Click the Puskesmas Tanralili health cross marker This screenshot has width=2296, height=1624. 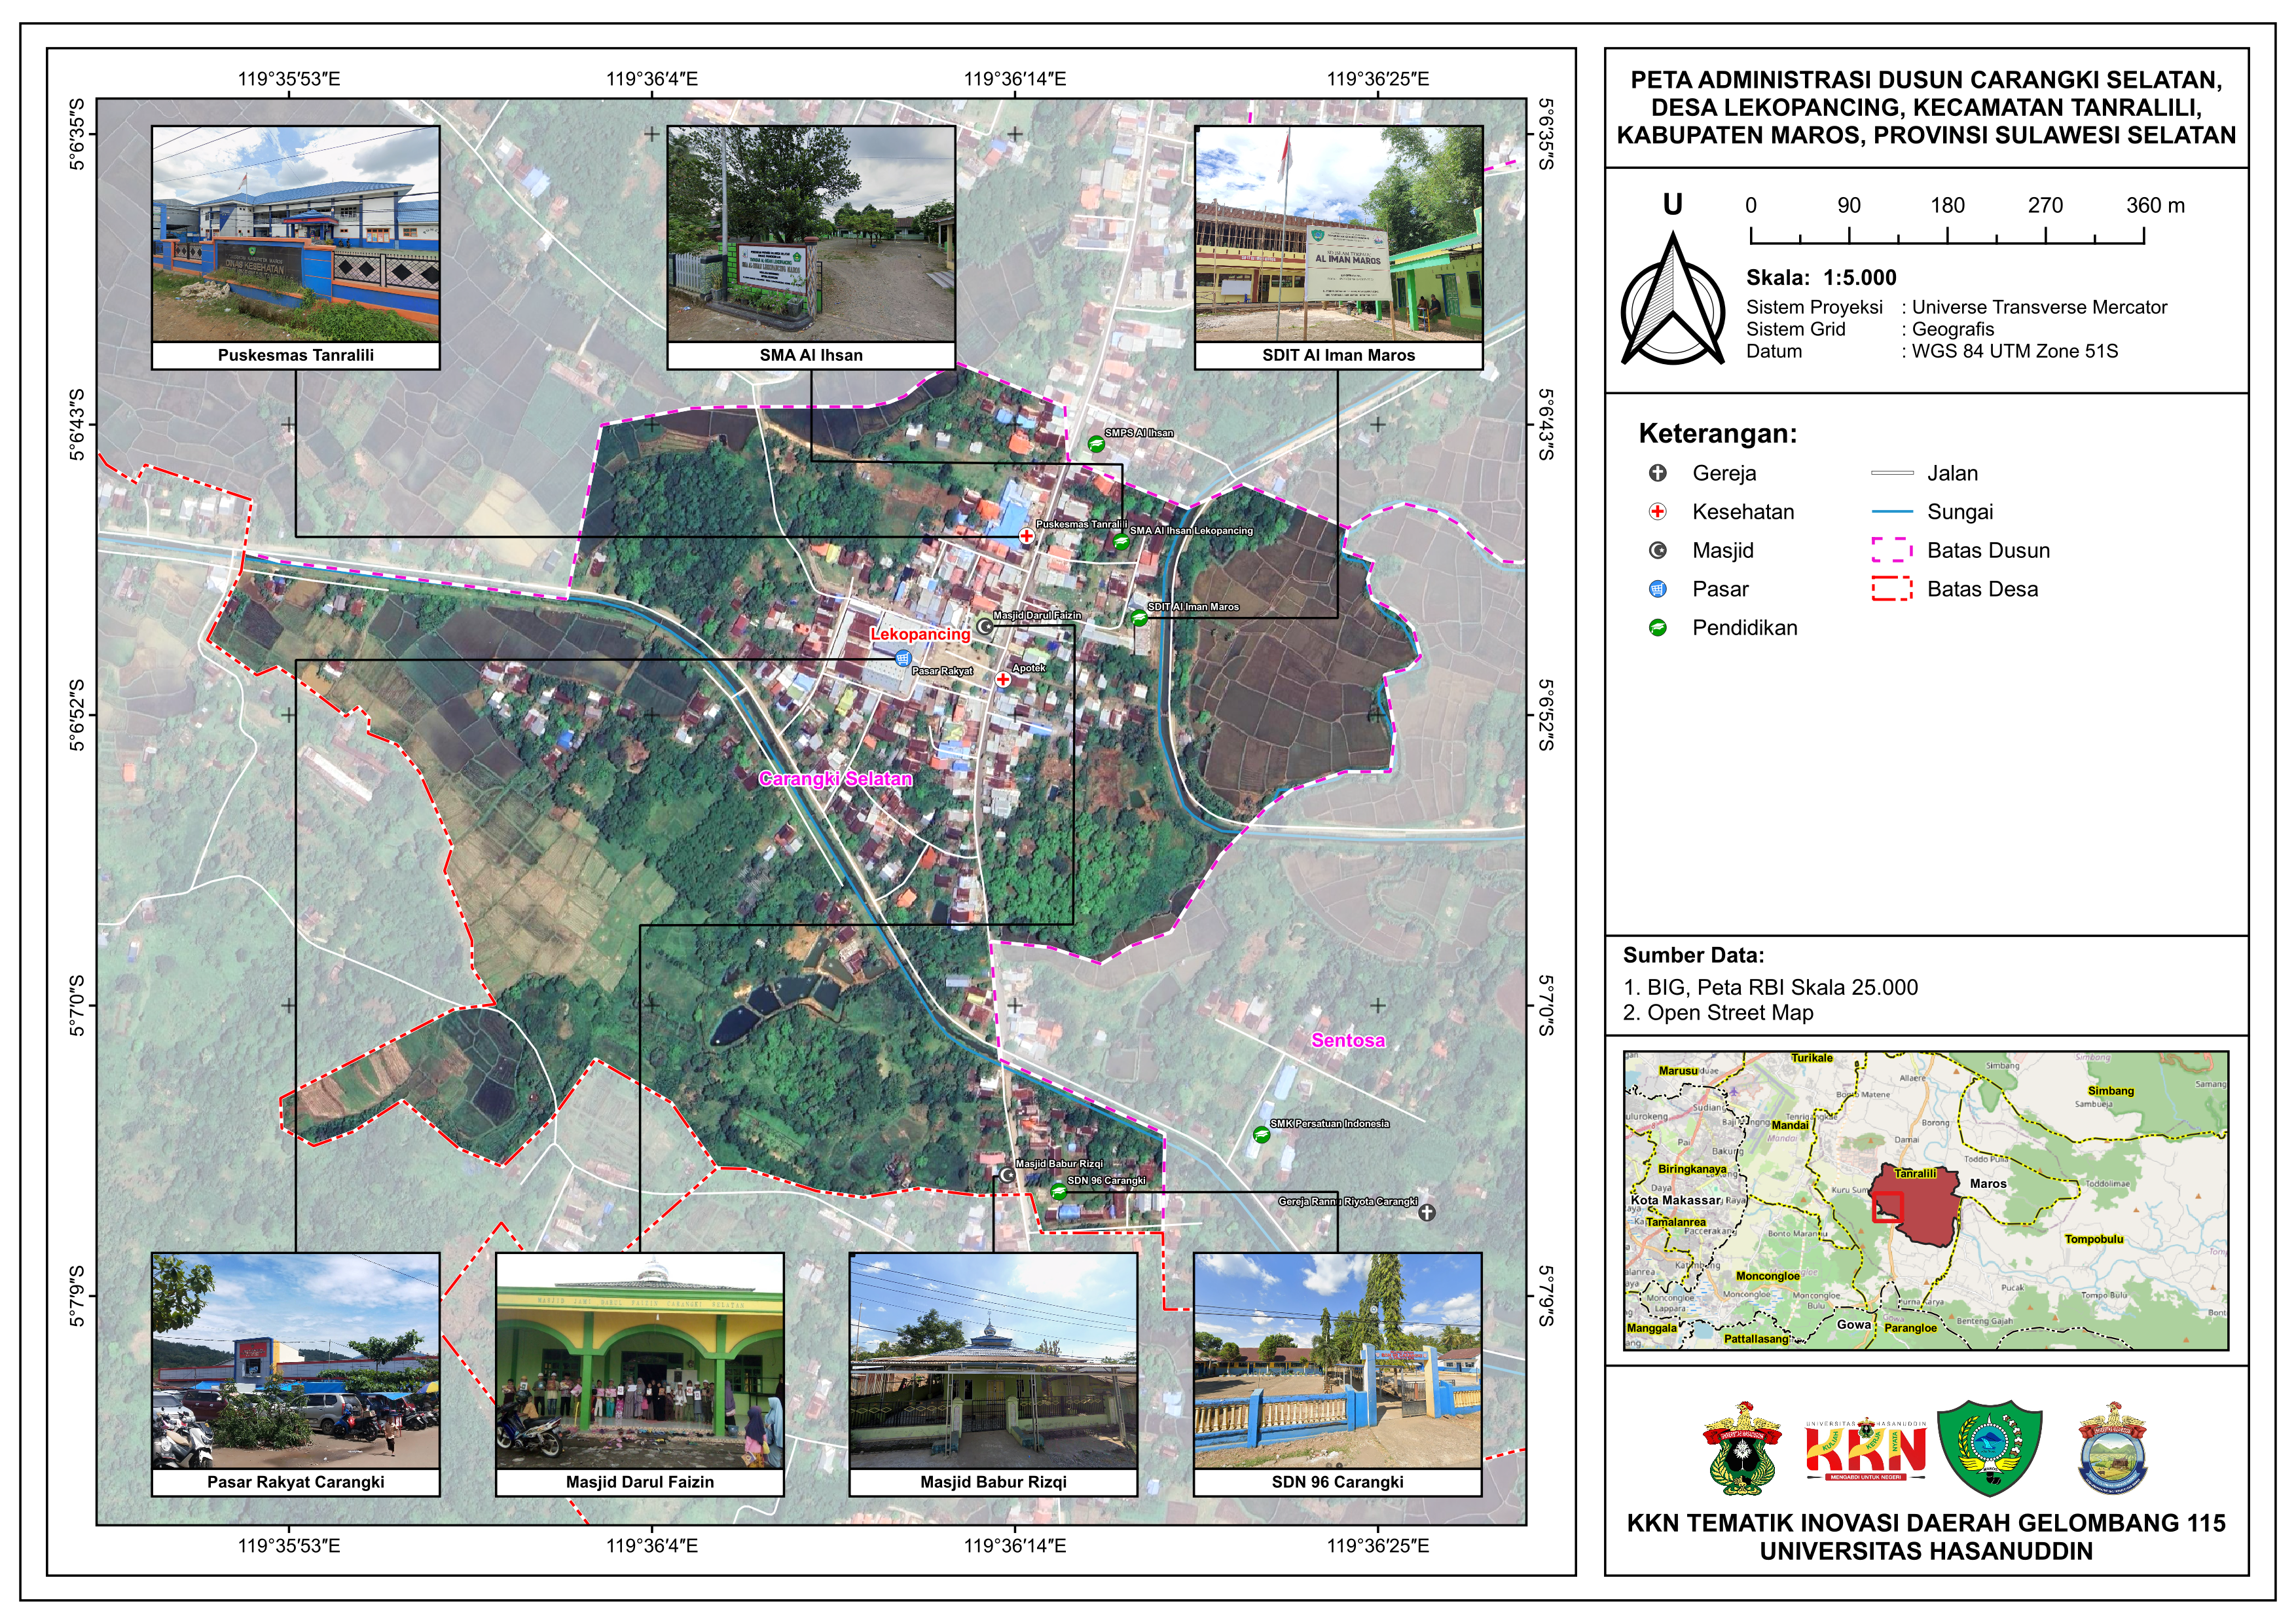[1026, 536]
